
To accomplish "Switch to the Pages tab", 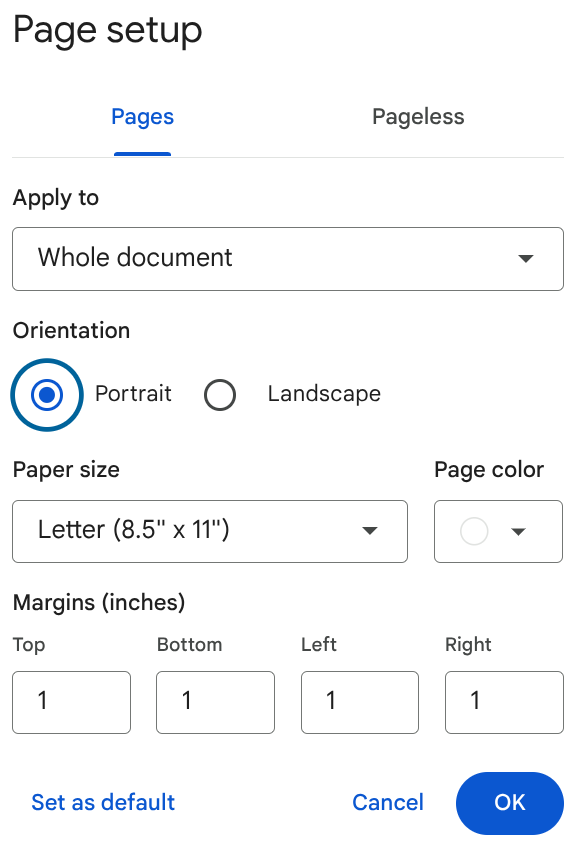I will (x=142, y=116).
